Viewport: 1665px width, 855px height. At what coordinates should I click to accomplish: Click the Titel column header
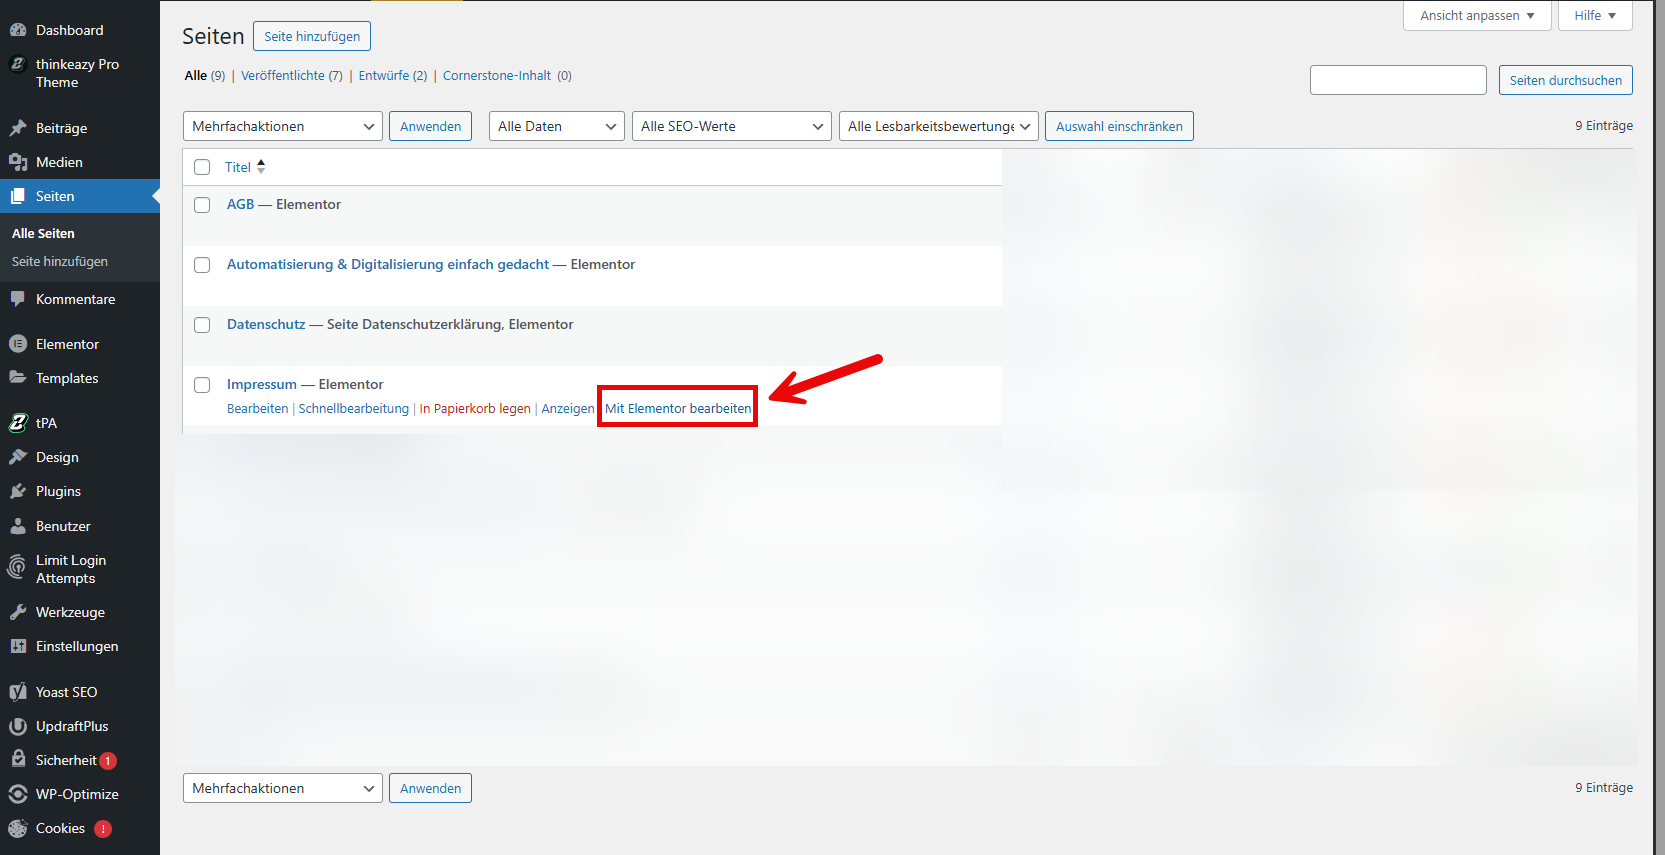point(238,167)
